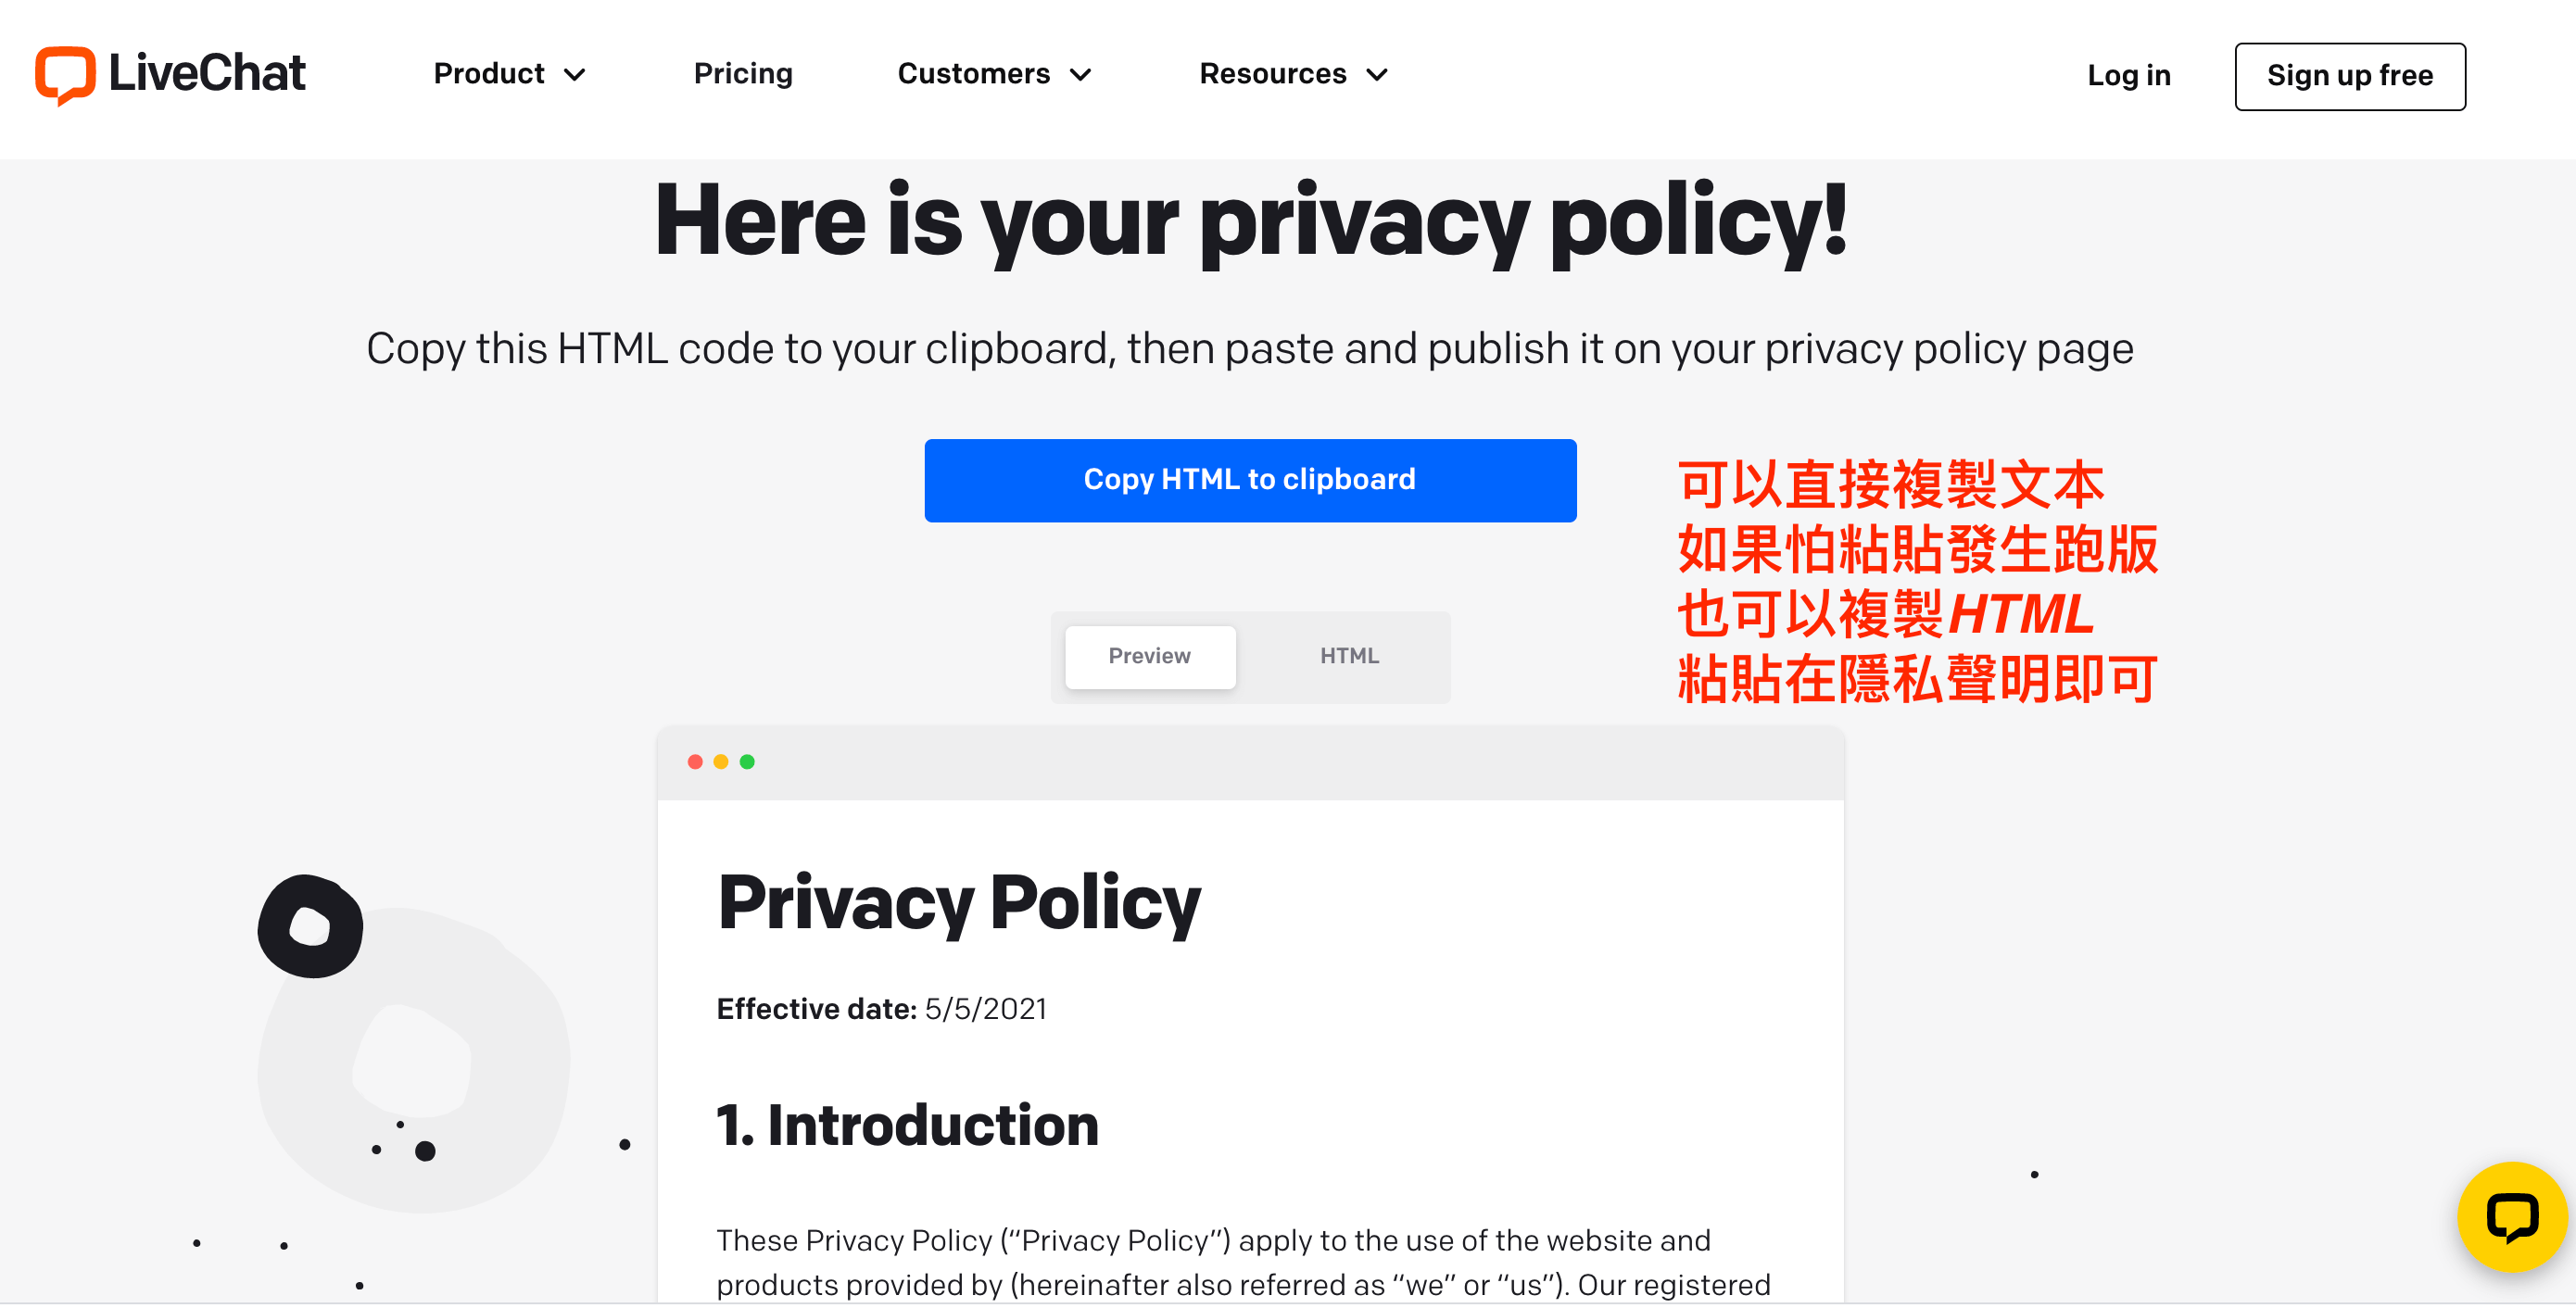2576x1308 pixels.
Task: Switch to the HTML tab
Action: (x=1350, y=656)
